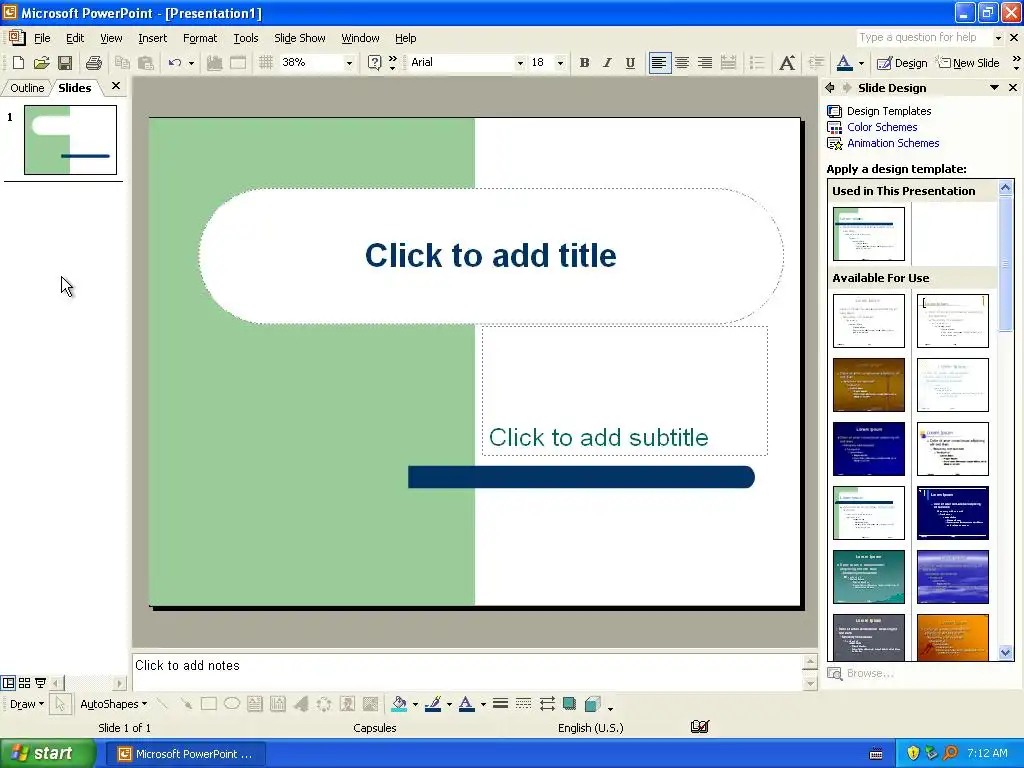Insert a table using toolbar icon
Image resolution: width=1024 pixels, height=768 pixels.
(x=238, y=63)
